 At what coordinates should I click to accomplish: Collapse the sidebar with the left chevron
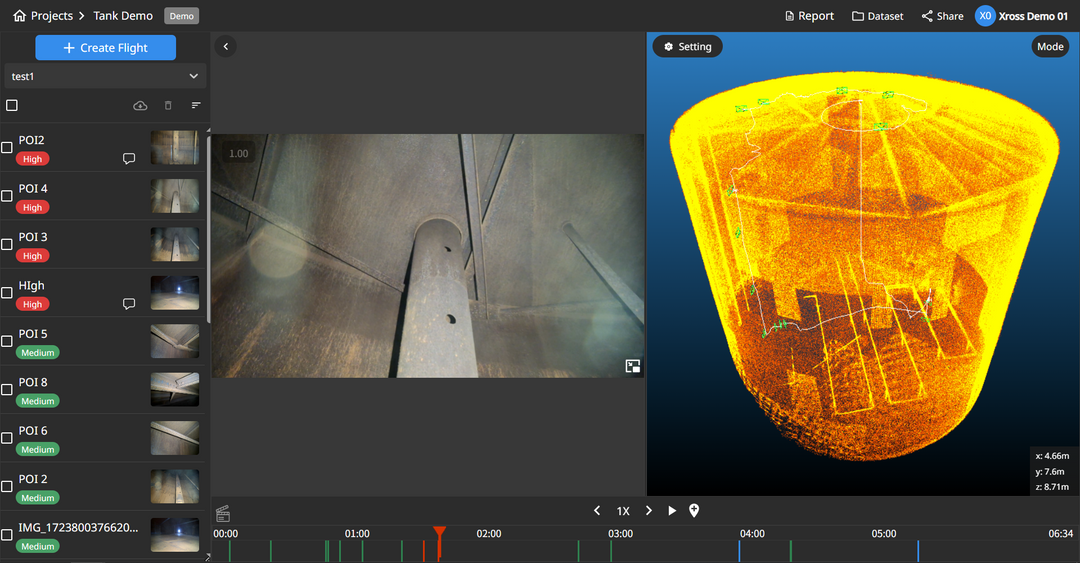tap(226, 46)
